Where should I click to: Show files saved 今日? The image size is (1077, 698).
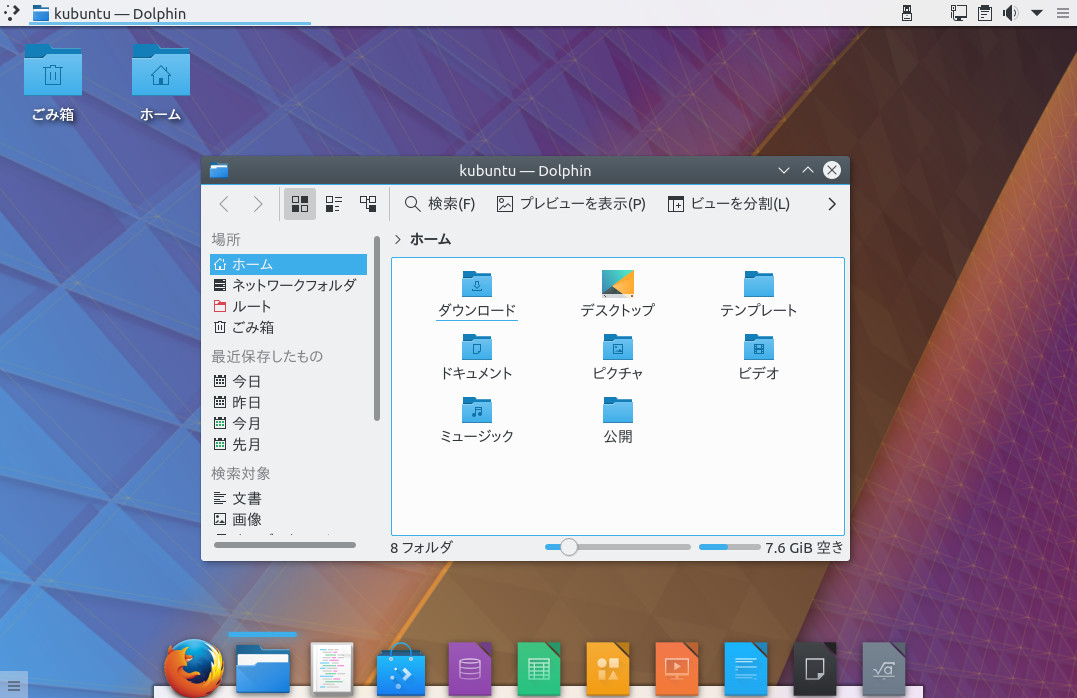(288, 381)
